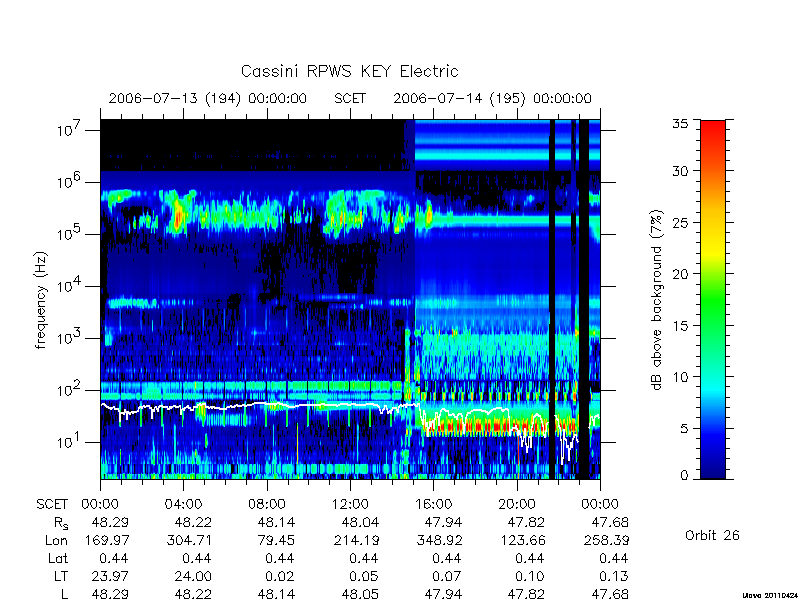Click the "SCET" label between the dates
Screen dimensions: 800x600
[x=350, y=98]
